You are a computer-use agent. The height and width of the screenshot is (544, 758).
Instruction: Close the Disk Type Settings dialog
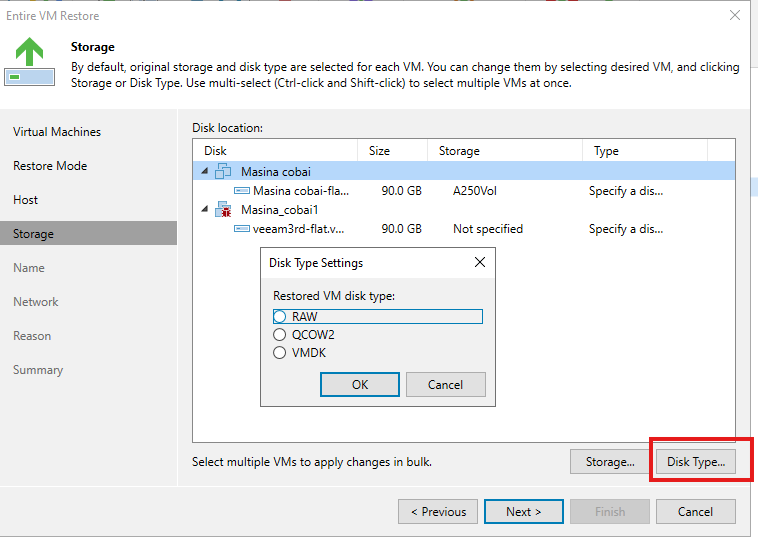pos(480,262)
